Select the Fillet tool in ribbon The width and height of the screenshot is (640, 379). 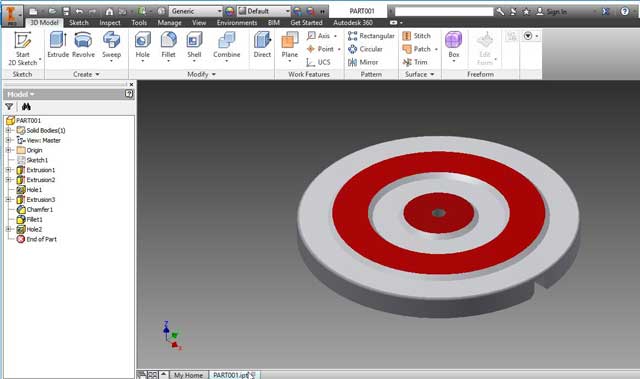pos(168,46)
